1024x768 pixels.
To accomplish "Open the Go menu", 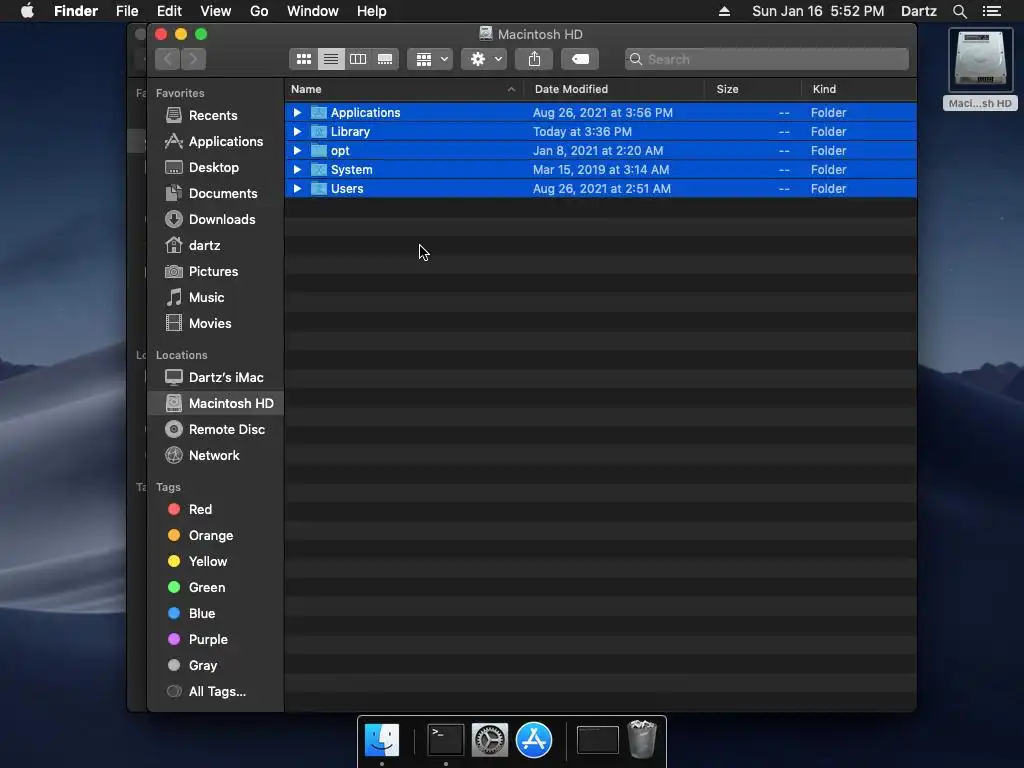I will pyautogui.click(x=259, y=11).
